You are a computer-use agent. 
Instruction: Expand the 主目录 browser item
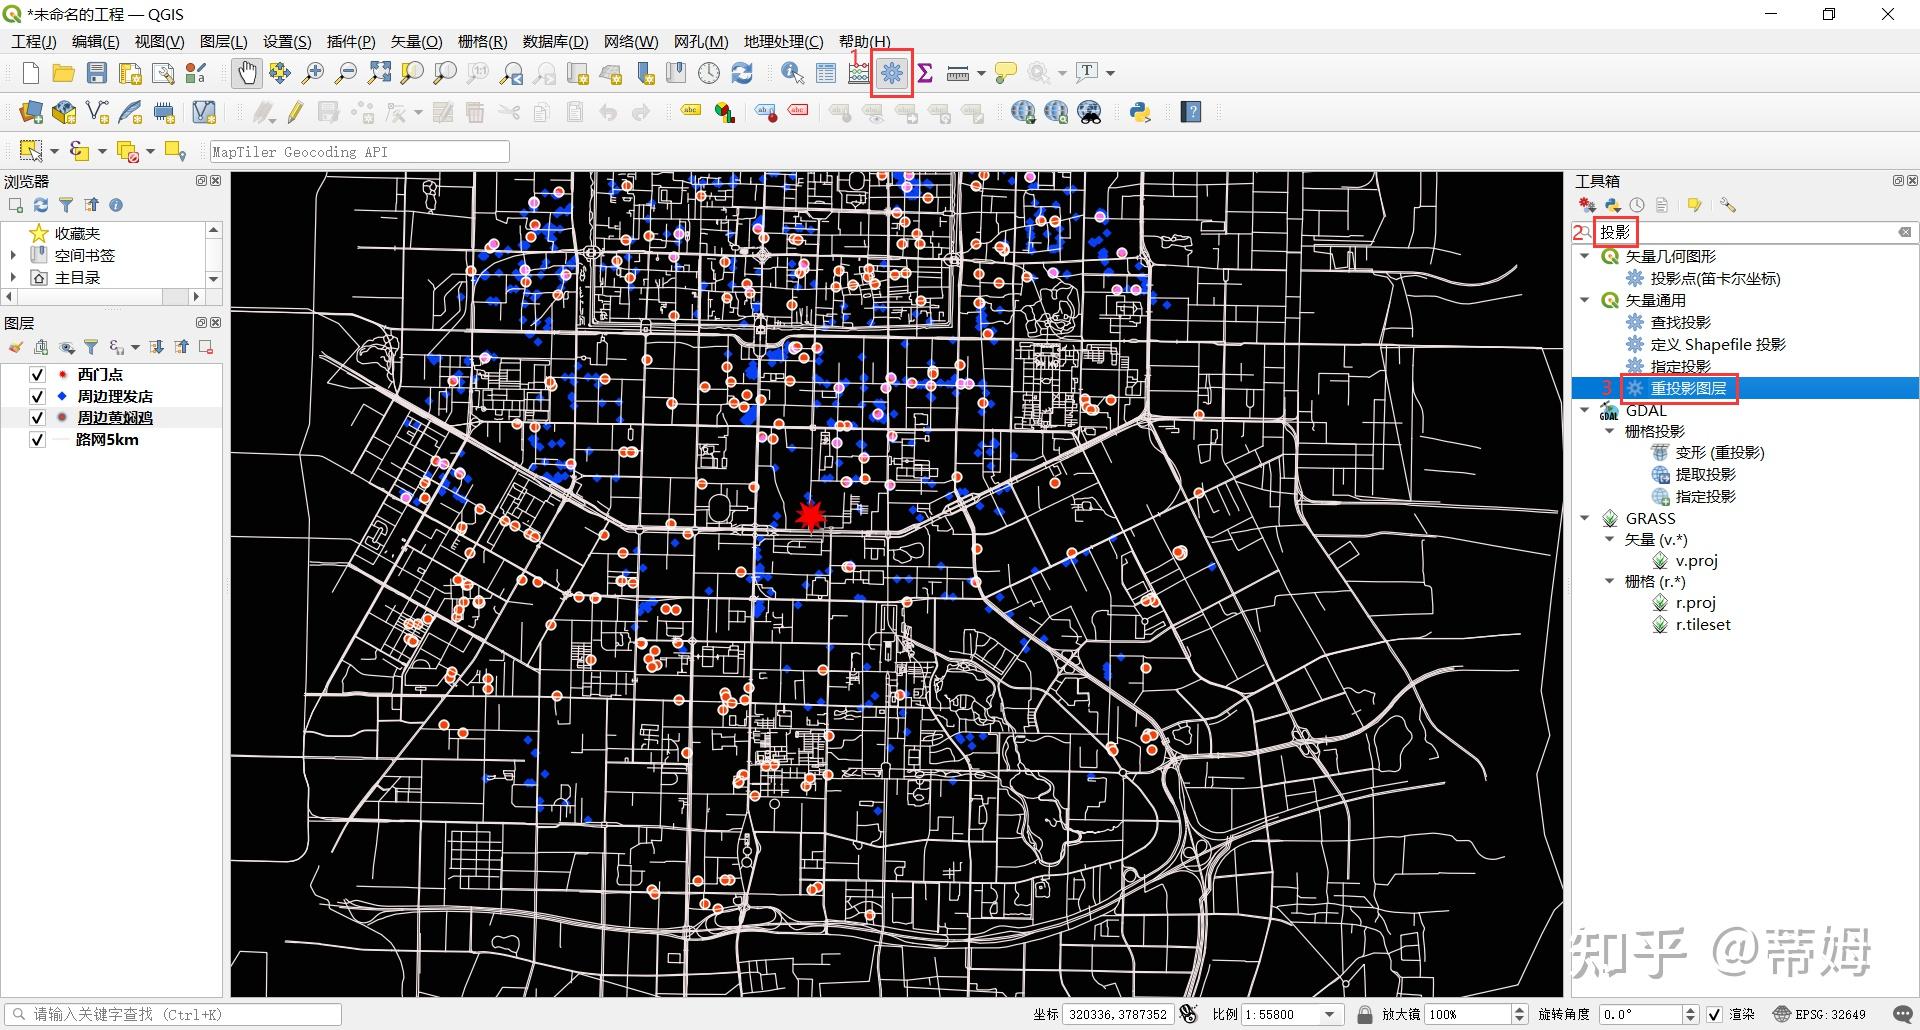click(x=13, y=278)
